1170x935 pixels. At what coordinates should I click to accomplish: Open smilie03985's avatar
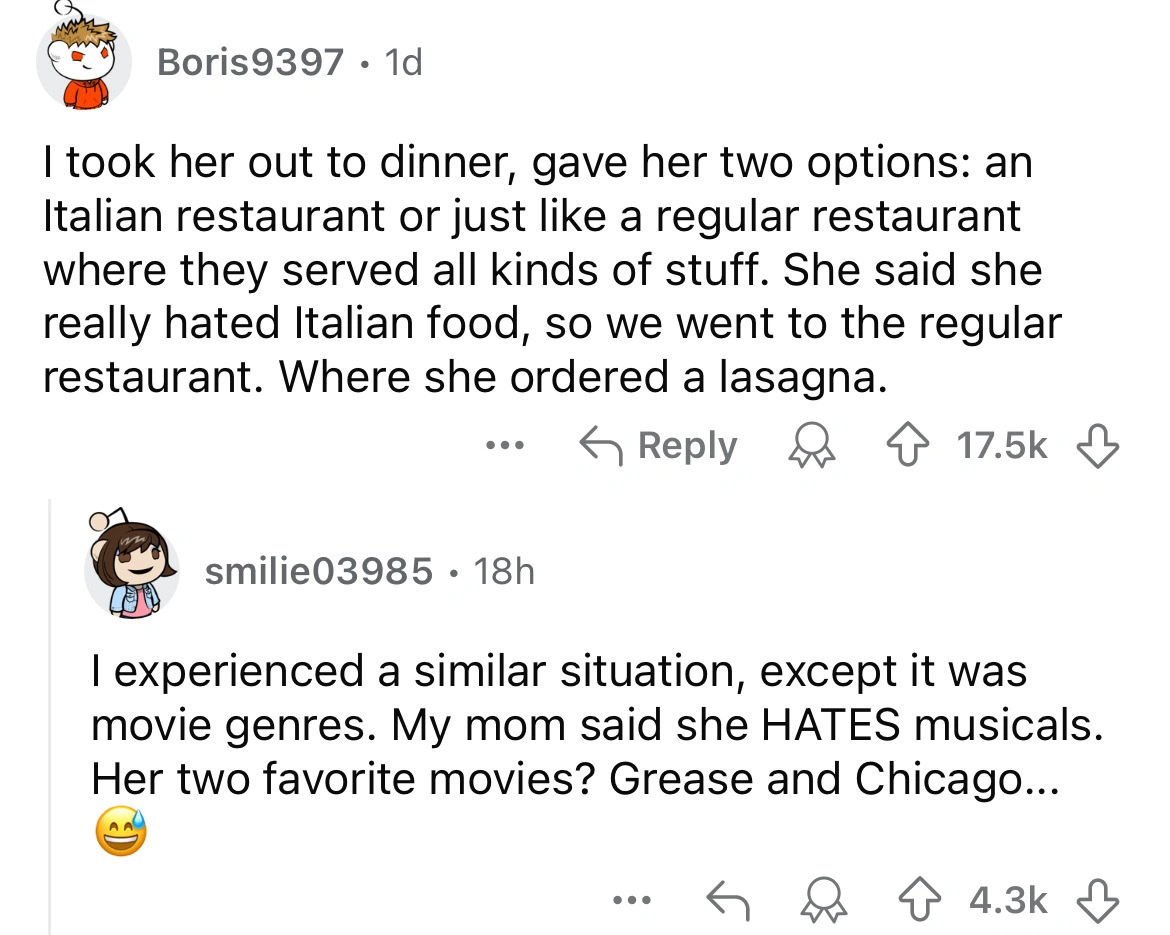(x=131, y=571)
